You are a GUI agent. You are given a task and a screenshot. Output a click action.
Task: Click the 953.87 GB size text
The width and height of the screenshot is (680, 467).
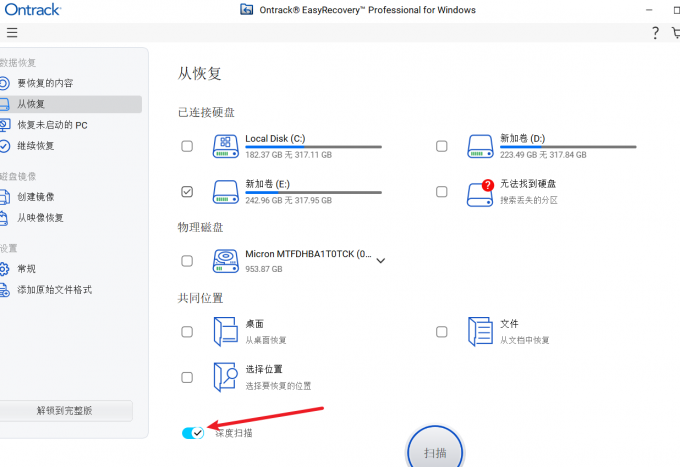pyautogui.click(x=264, y=269)
